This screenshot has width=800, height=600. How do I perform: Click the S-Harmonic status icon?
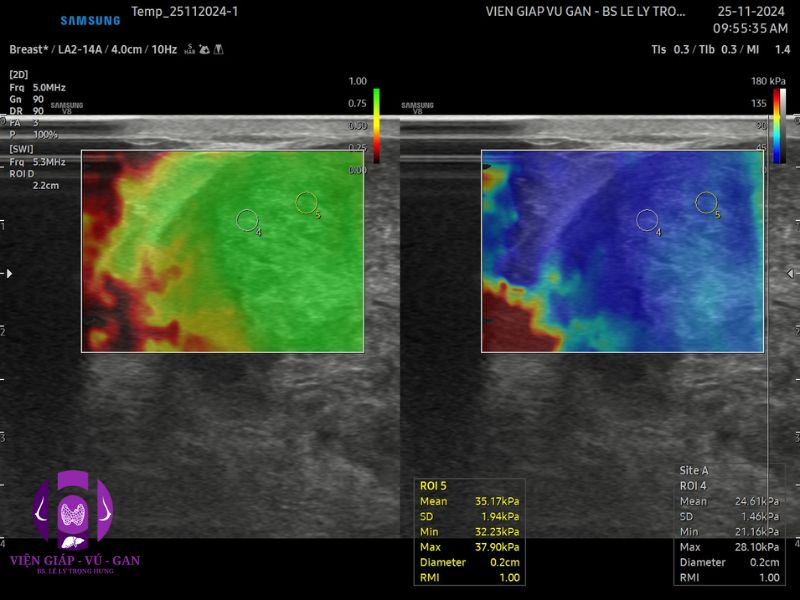[x=190, y=49]
